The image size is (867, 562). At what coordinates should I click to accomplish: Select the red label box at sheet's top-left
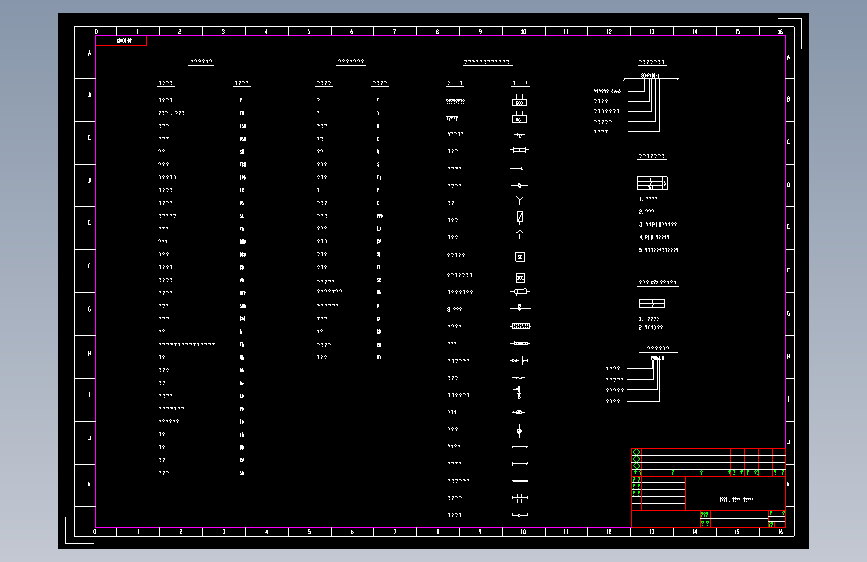click(121, 41)
